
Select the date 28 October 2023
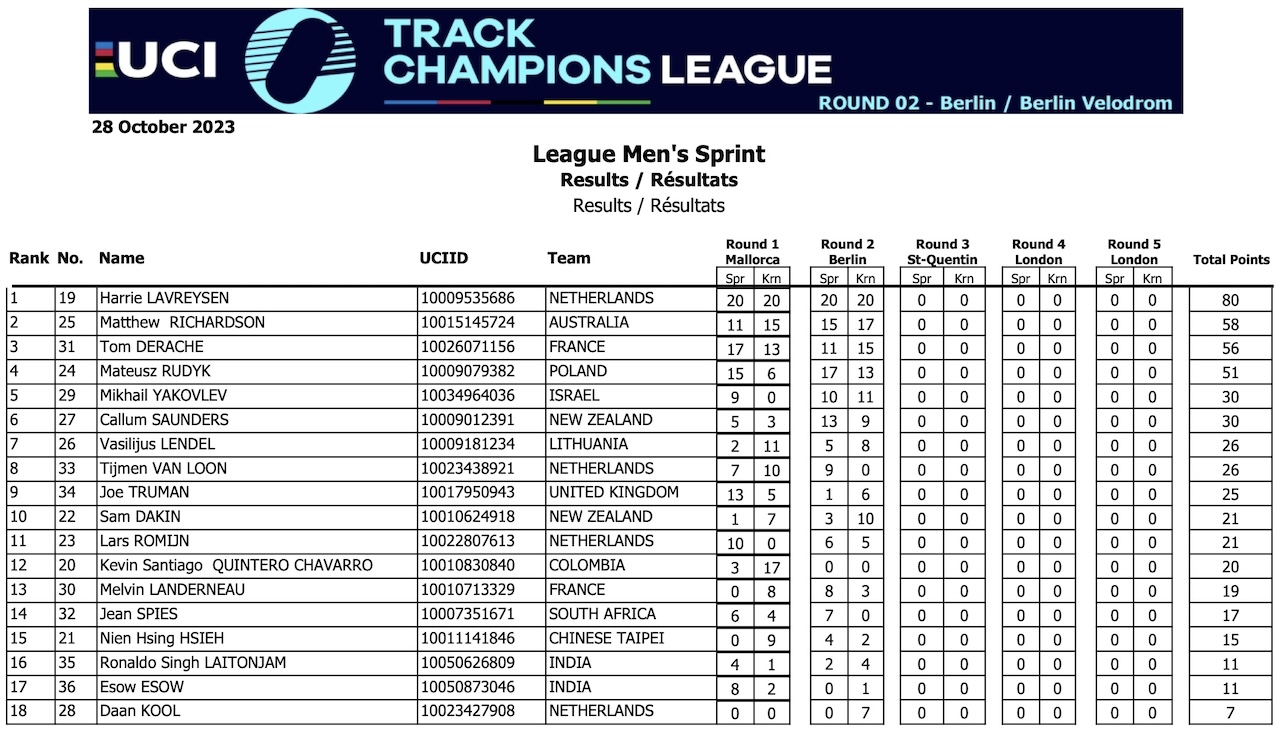163,127
